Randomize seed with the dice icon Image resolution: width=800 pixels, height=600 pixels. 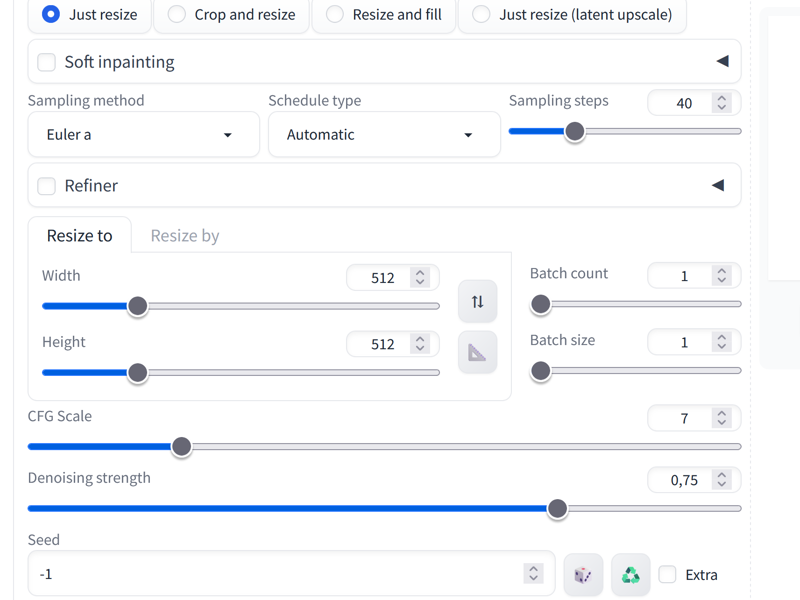pyautogui.click(x=583, y=575)
